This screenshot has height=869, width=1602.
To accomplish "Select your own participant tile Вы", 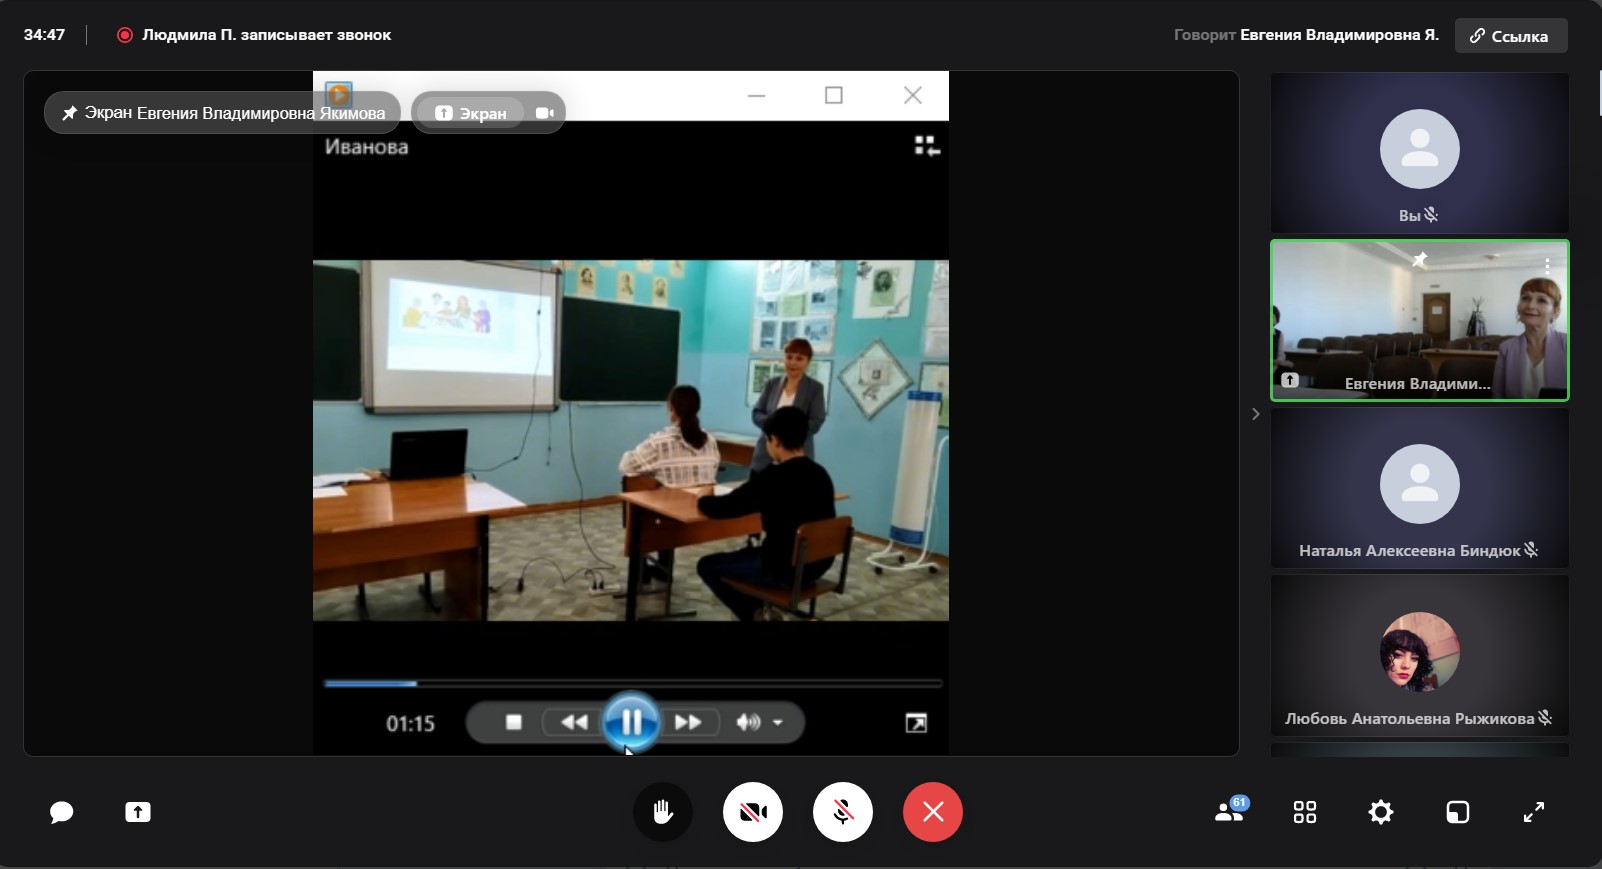I will pos(1420,153).
